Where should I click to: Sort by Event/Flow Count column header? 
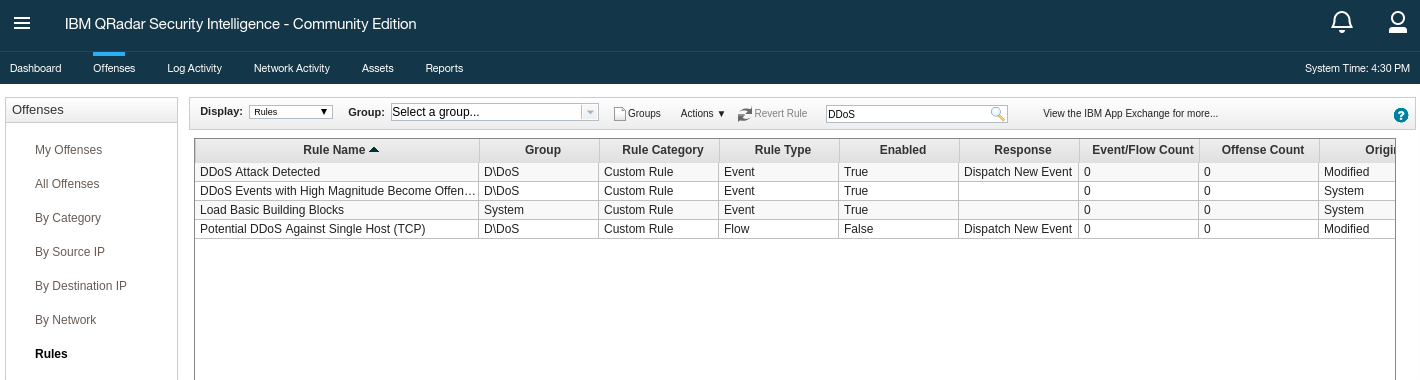(x=1140, y=150)
